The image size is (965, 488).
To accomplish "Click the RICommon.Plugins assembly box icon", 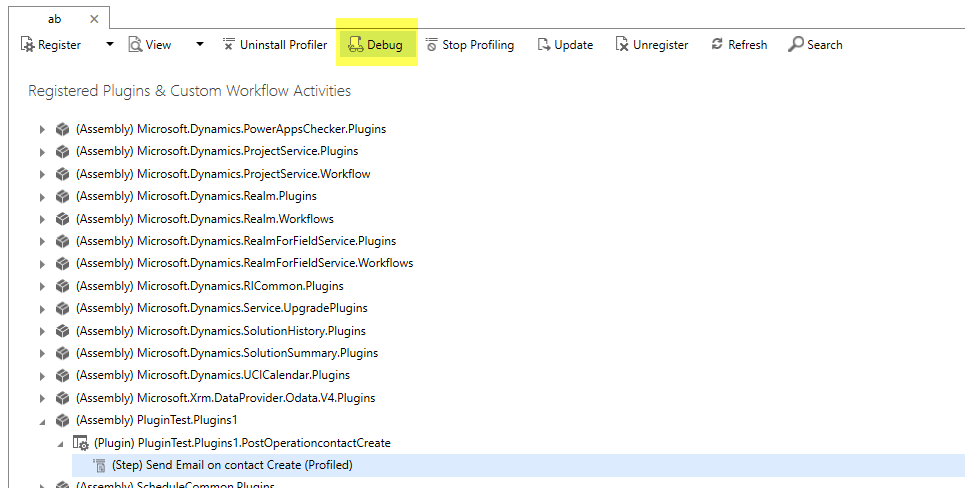I will click(x=62, y=286).
